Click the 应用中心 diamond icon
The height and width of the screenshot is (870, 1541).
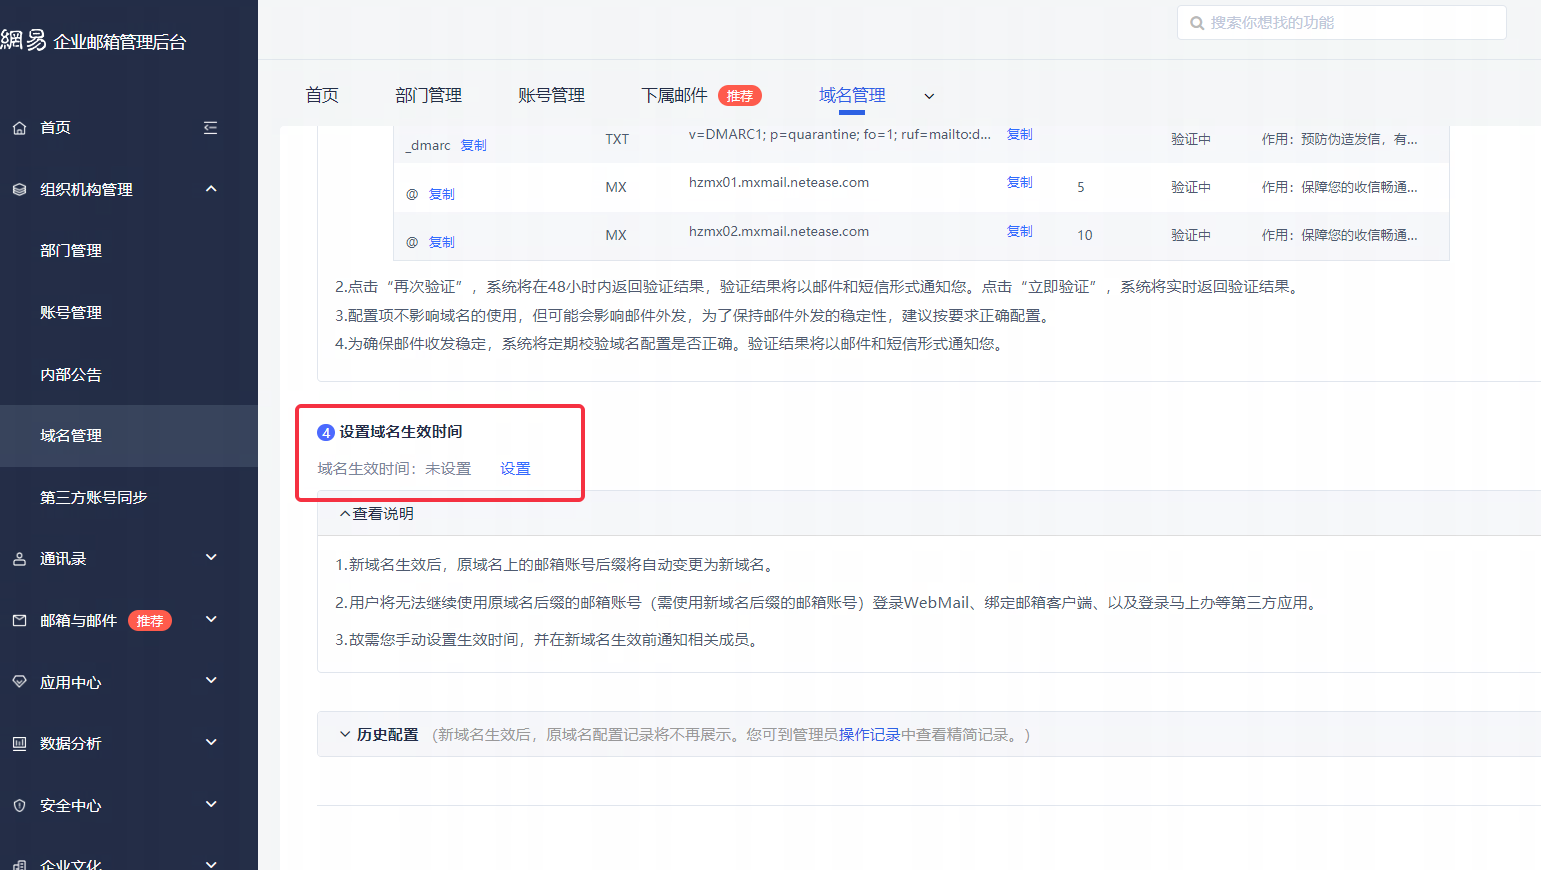tap(19, 682)
